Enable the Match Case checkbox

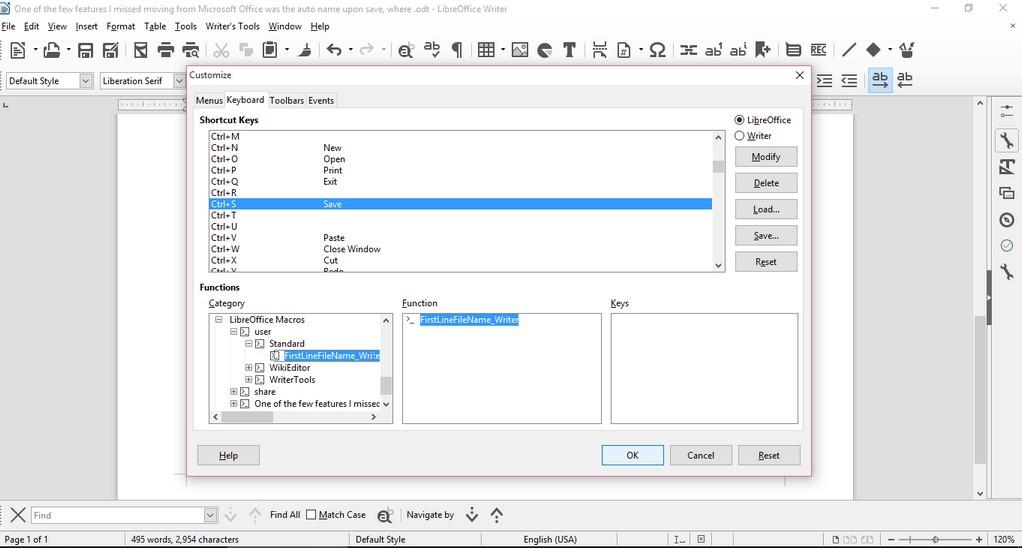(311, 515)
